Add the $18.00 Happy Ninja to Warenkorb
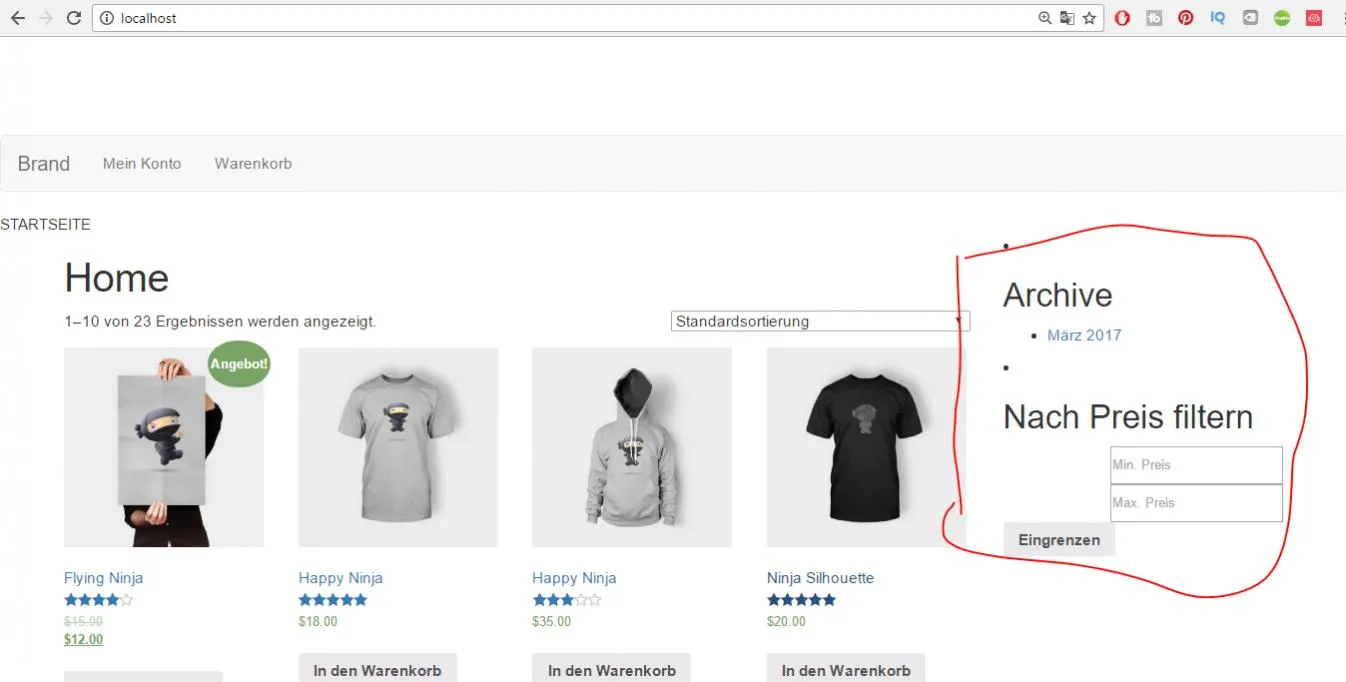The height and width of the screenshot is (682, 1346). 377,668
